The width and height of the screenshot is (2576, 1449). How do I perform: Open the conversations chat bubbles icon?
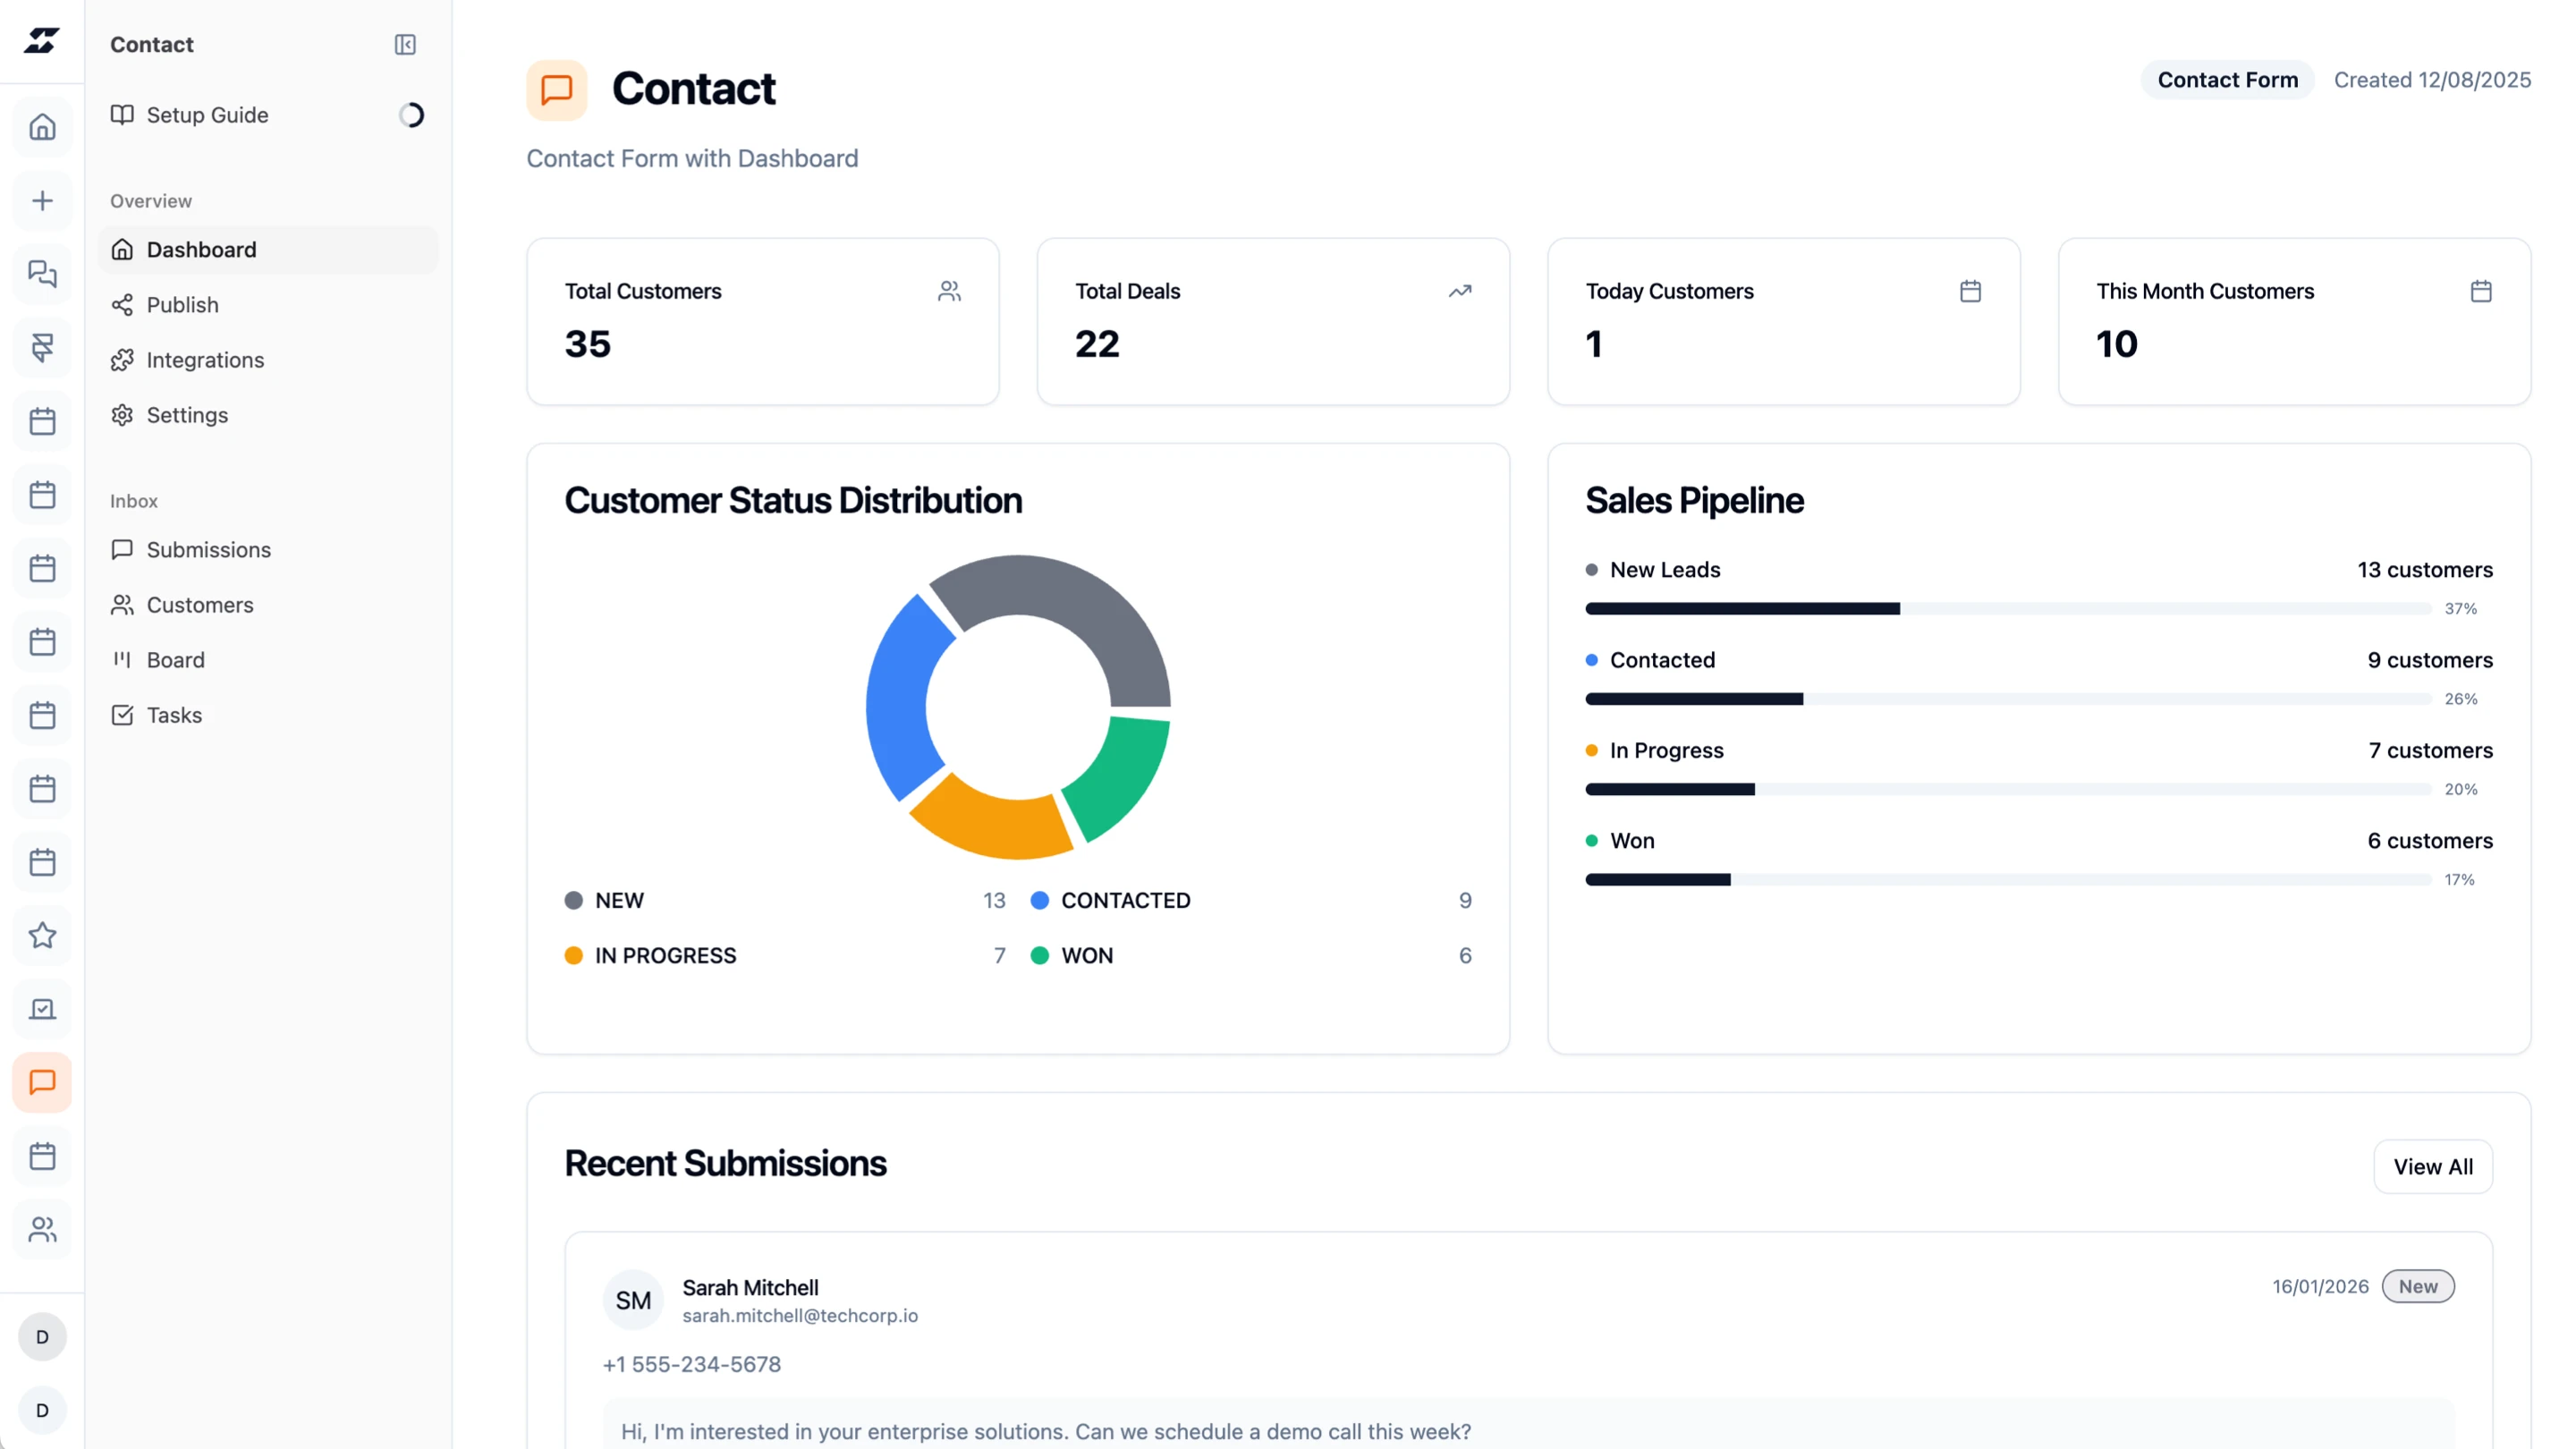[42, 274]
